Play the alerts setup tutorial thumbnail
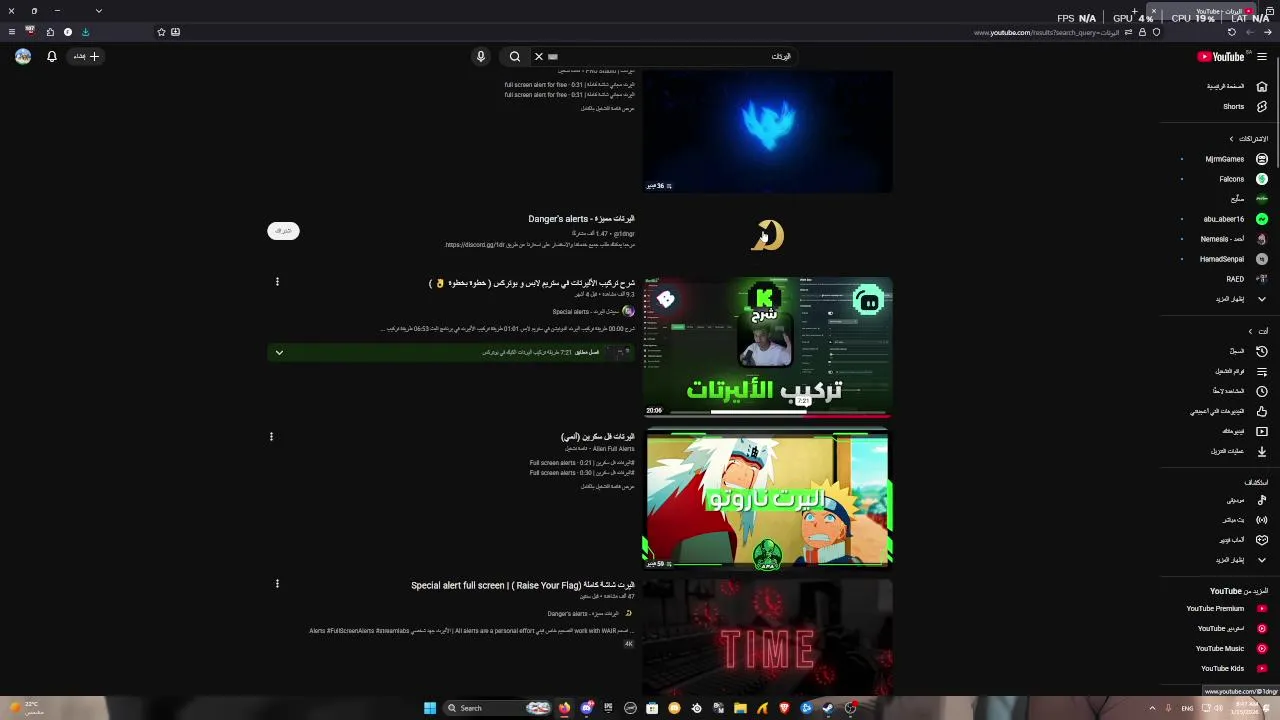 [x=768, y=348]
